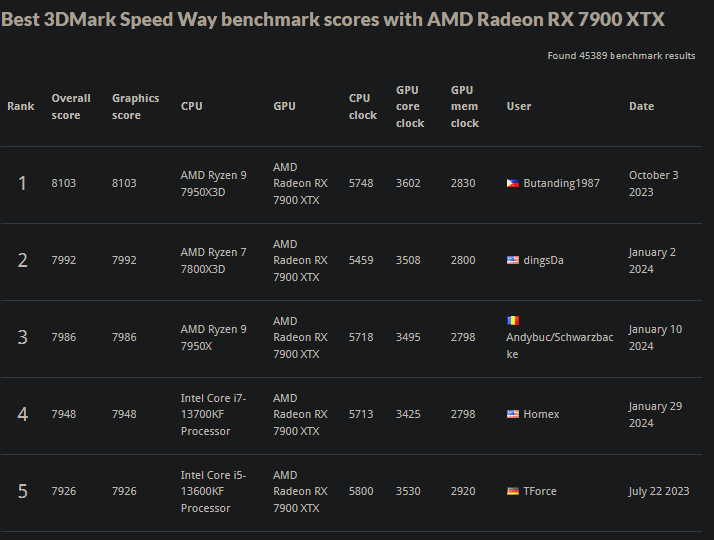Viewport: 714px width, 540px height.
Task: Click the Date column header
Action: pos(641,106)
